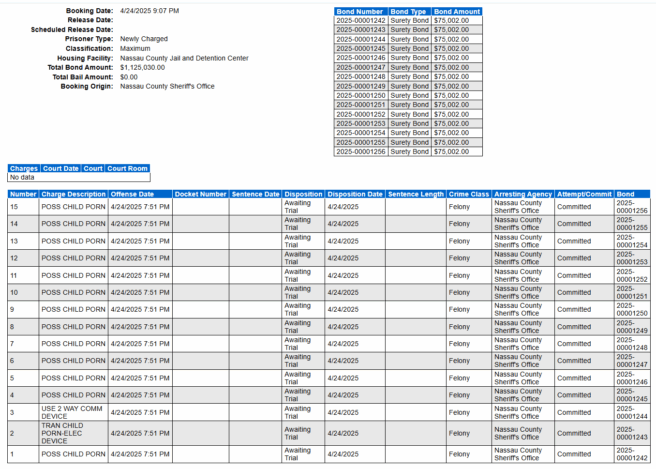Click Committed cell in charge row 9

point(584,309)
